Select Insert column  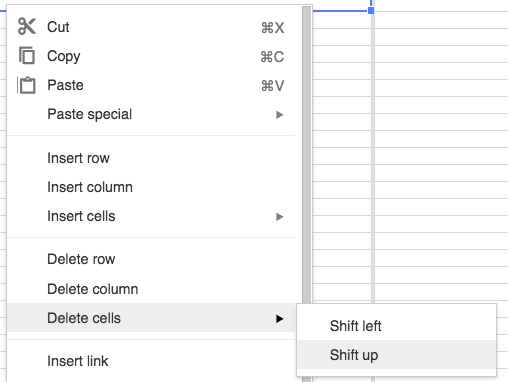point(151,187)
